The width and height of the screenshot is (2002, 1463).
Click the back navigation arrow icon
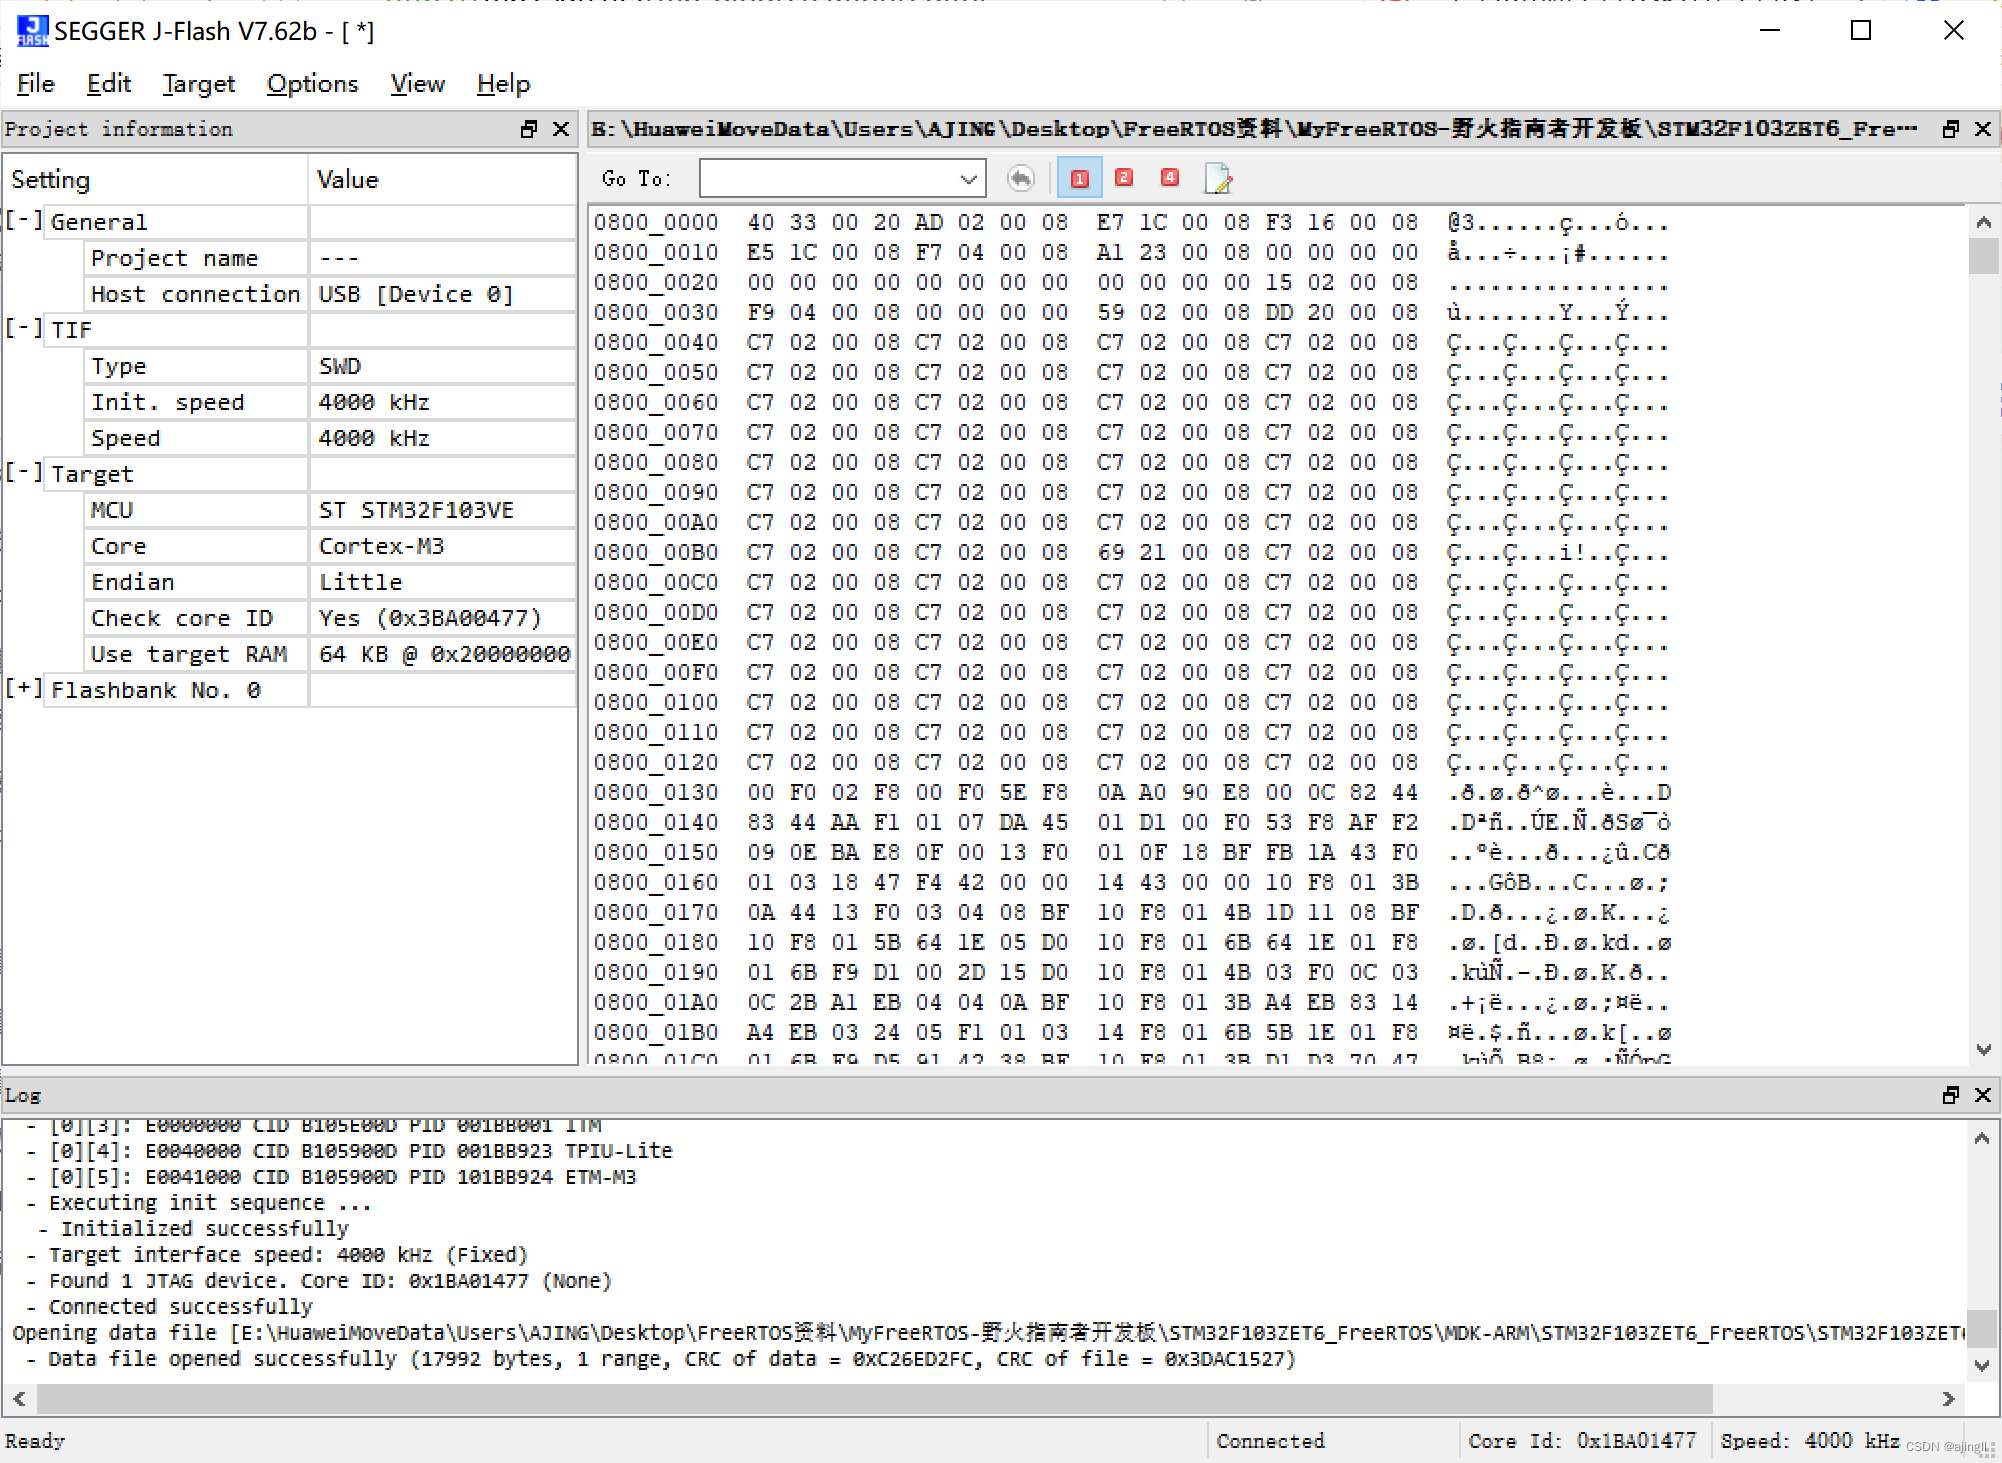pyautogui.click(x=1020, y=177)
